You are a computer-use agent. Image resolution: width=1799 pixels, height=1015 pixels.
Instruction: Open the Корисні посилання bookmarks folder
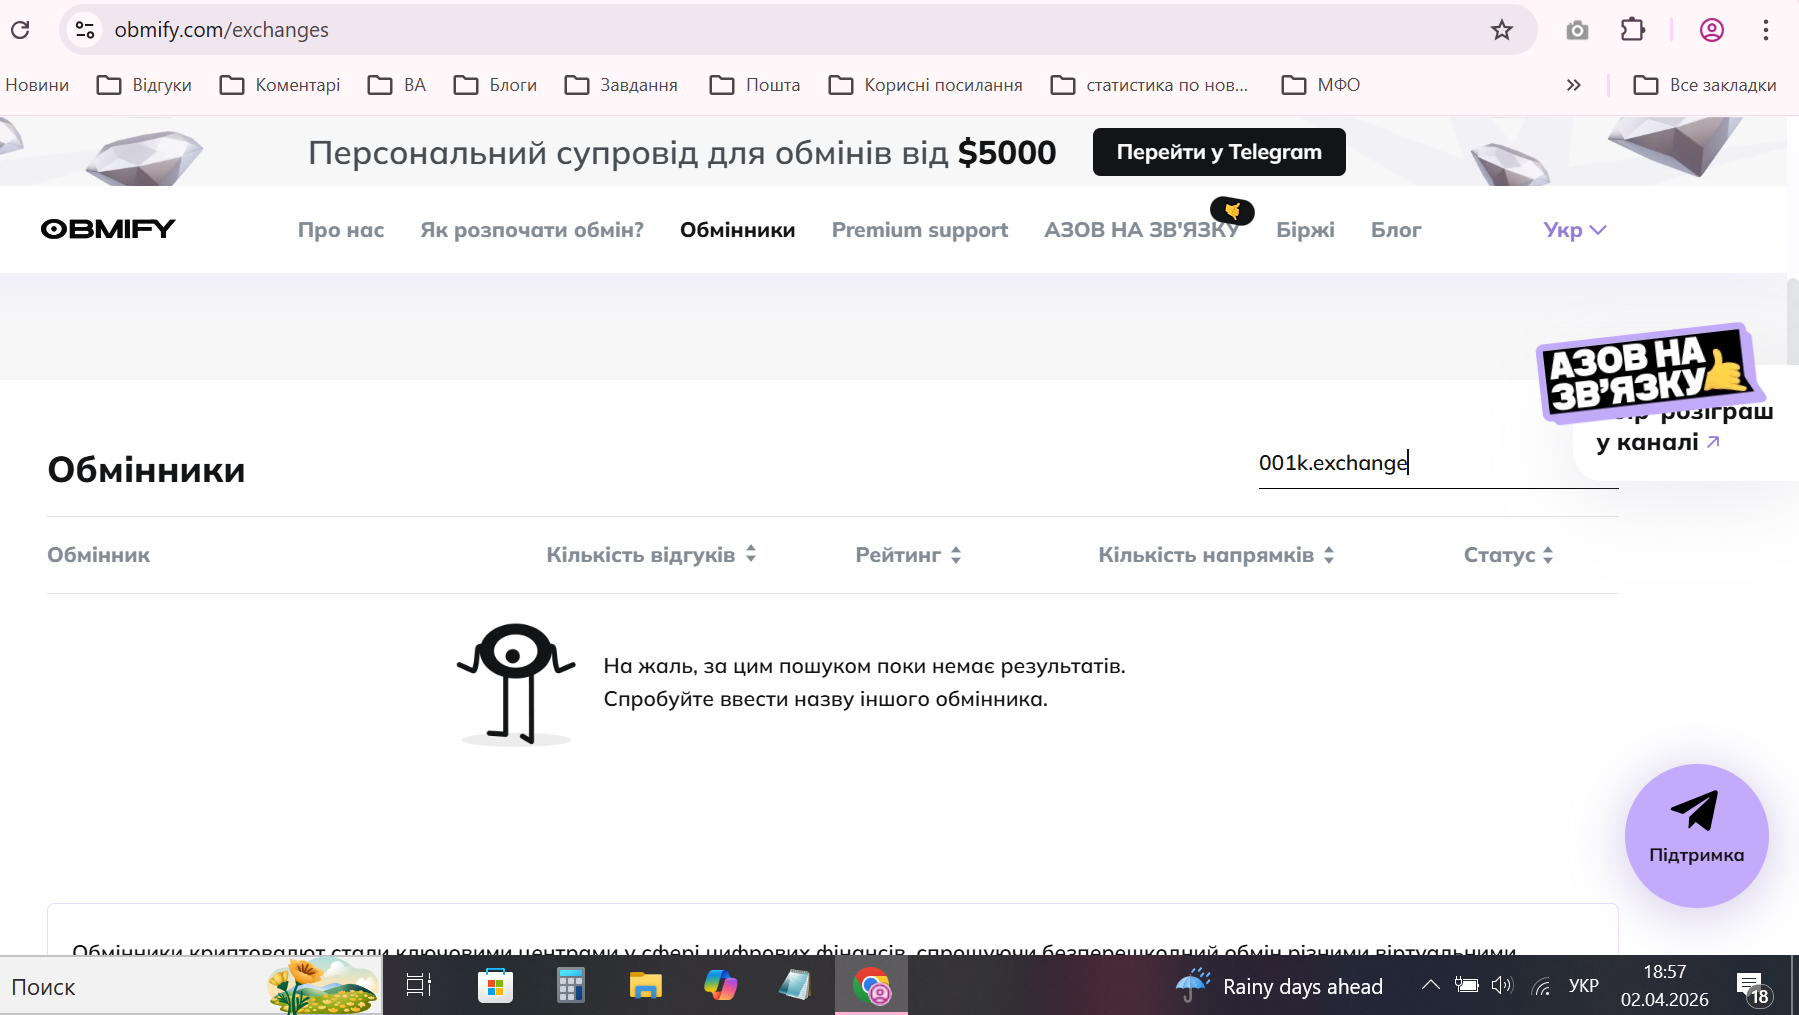(925, 85)
